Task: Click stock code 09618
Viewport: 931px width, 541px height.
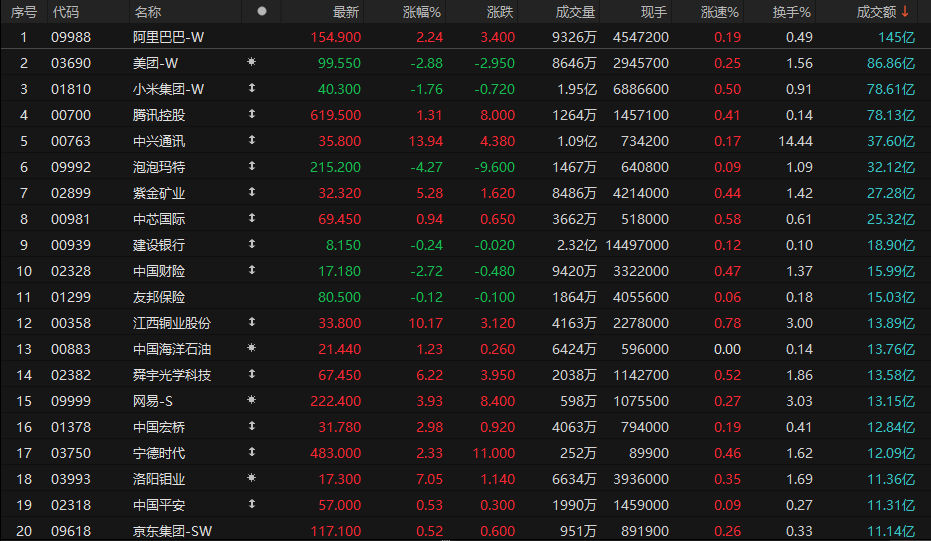Action: pyautogui.click(x=71, y=531)
